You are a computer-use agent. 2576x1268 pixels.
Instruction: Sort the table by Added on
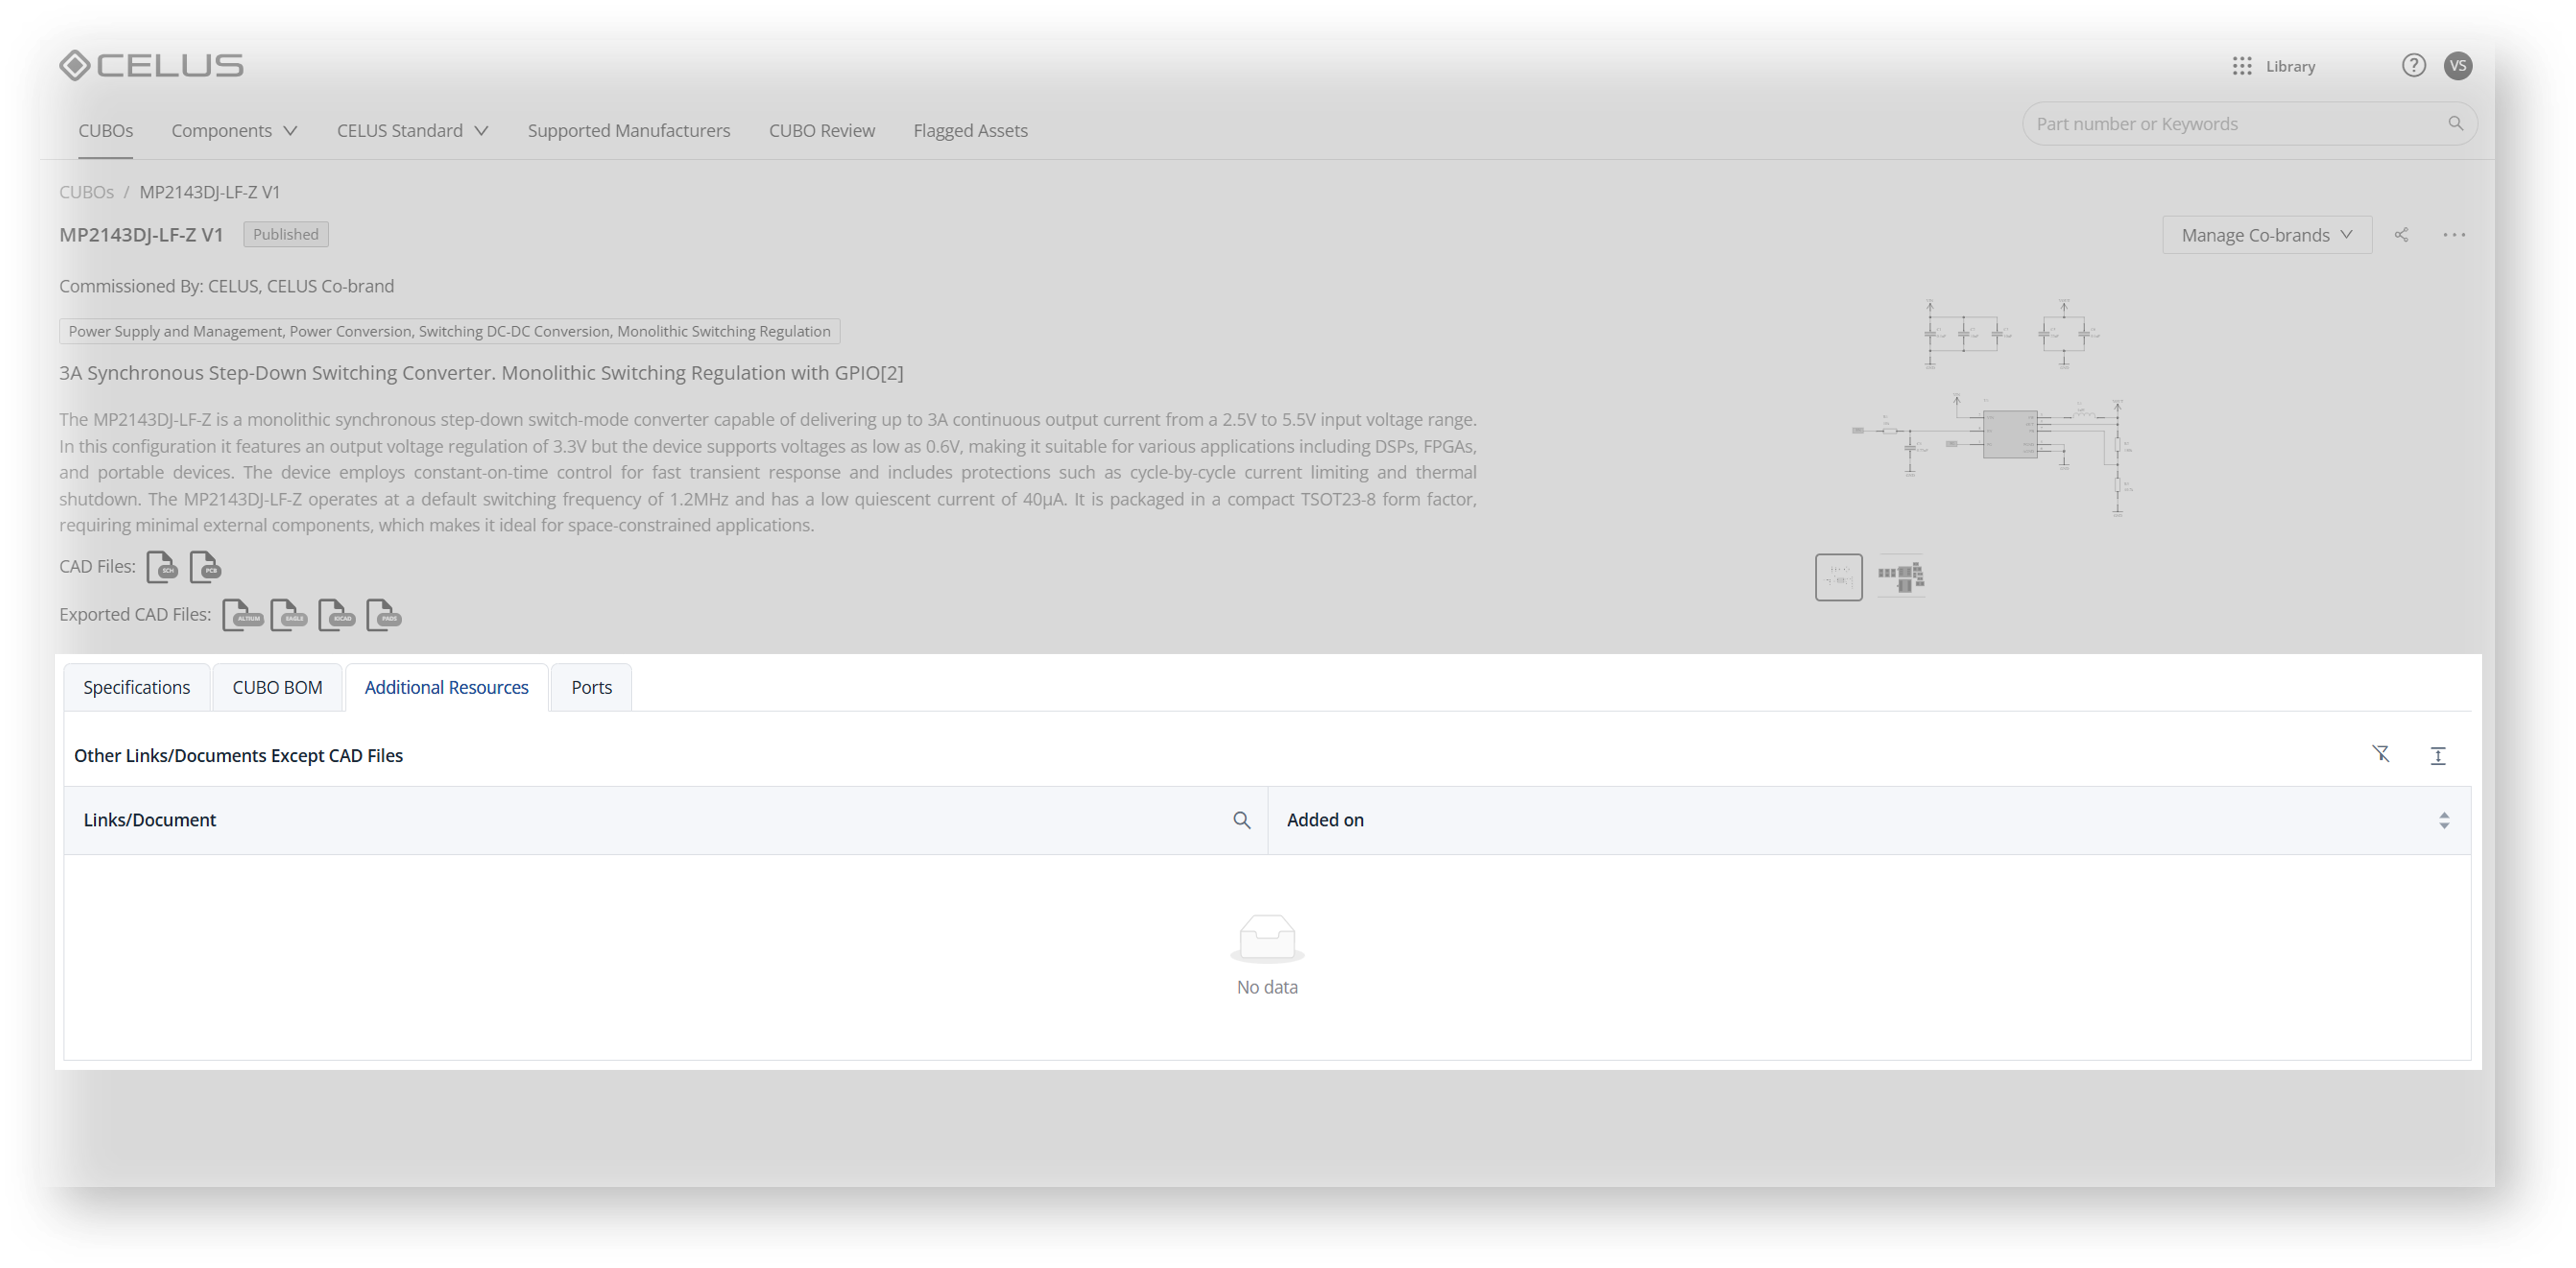point(2443,820)
